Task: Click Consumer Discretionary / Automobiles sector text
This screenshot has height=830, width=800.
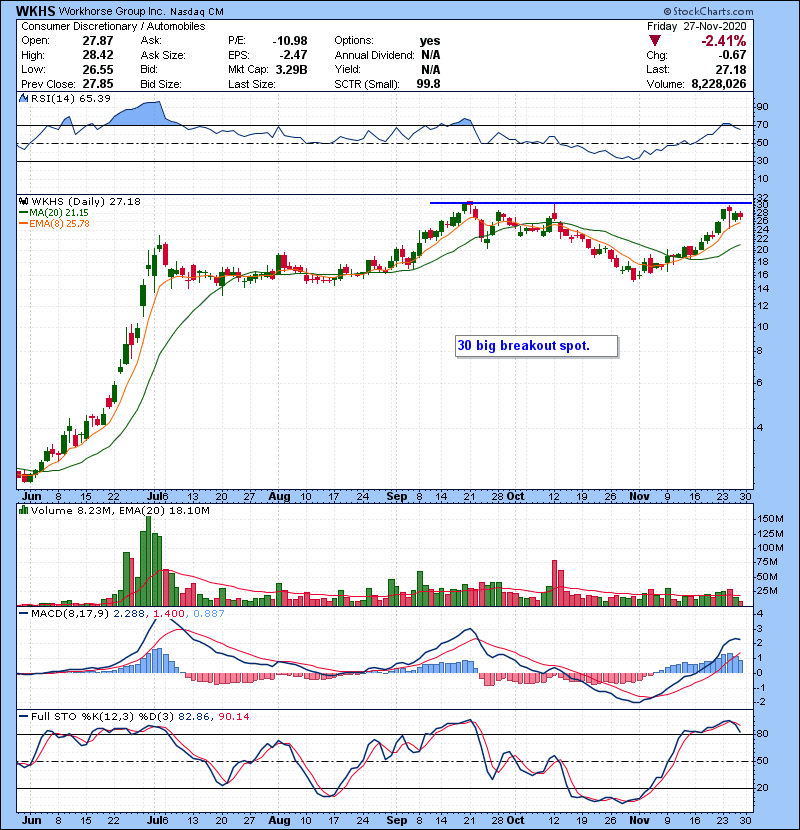Action: (x=113, y=26)
